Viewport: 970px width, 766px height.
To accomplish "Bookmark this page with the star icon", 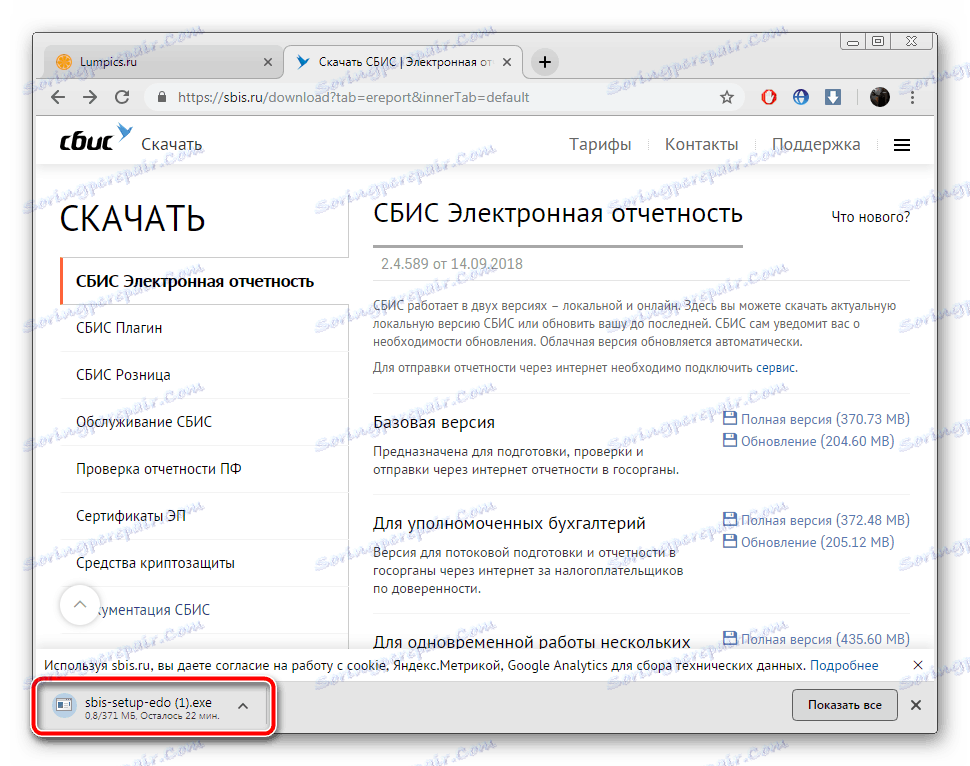I will [727, 97].
